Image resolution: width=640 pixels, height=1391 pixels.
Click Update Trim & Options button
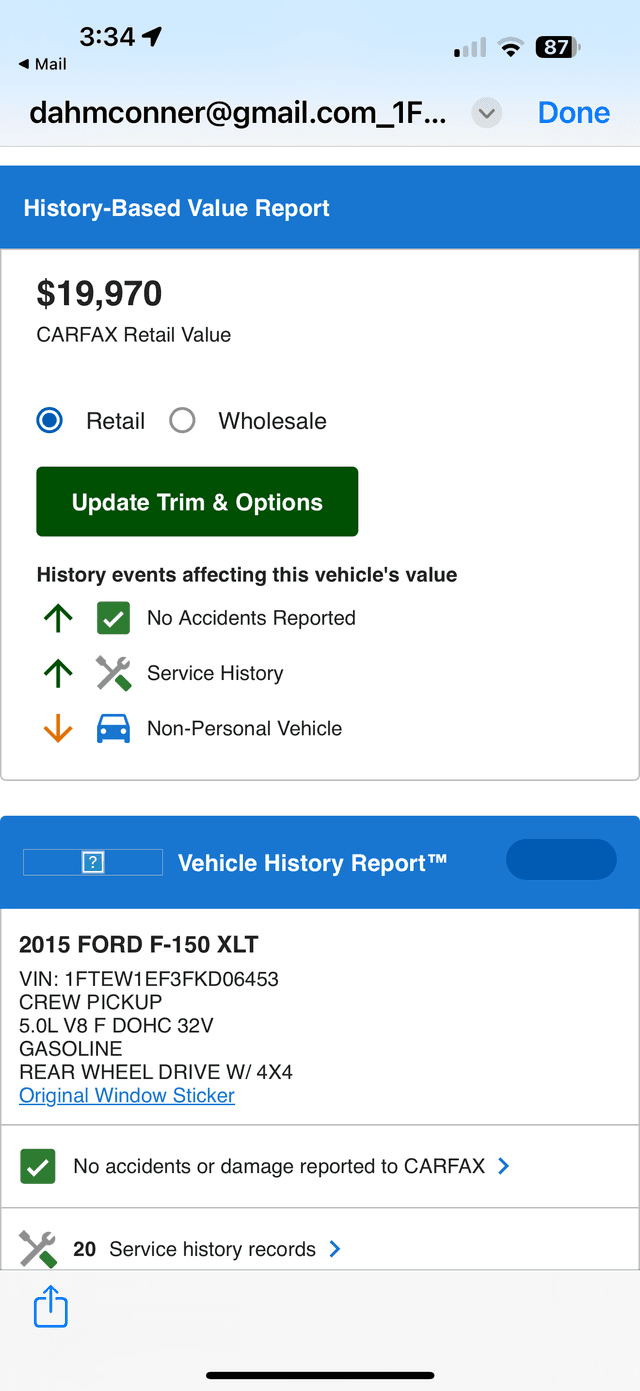click(197, 502)
